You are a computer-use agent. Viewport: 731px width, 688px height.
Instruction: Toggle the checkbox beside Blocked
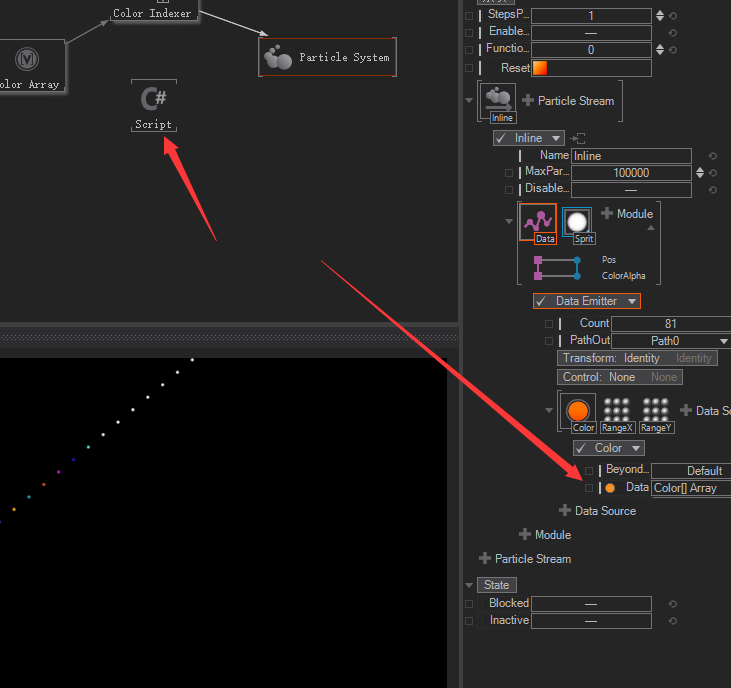469,604
